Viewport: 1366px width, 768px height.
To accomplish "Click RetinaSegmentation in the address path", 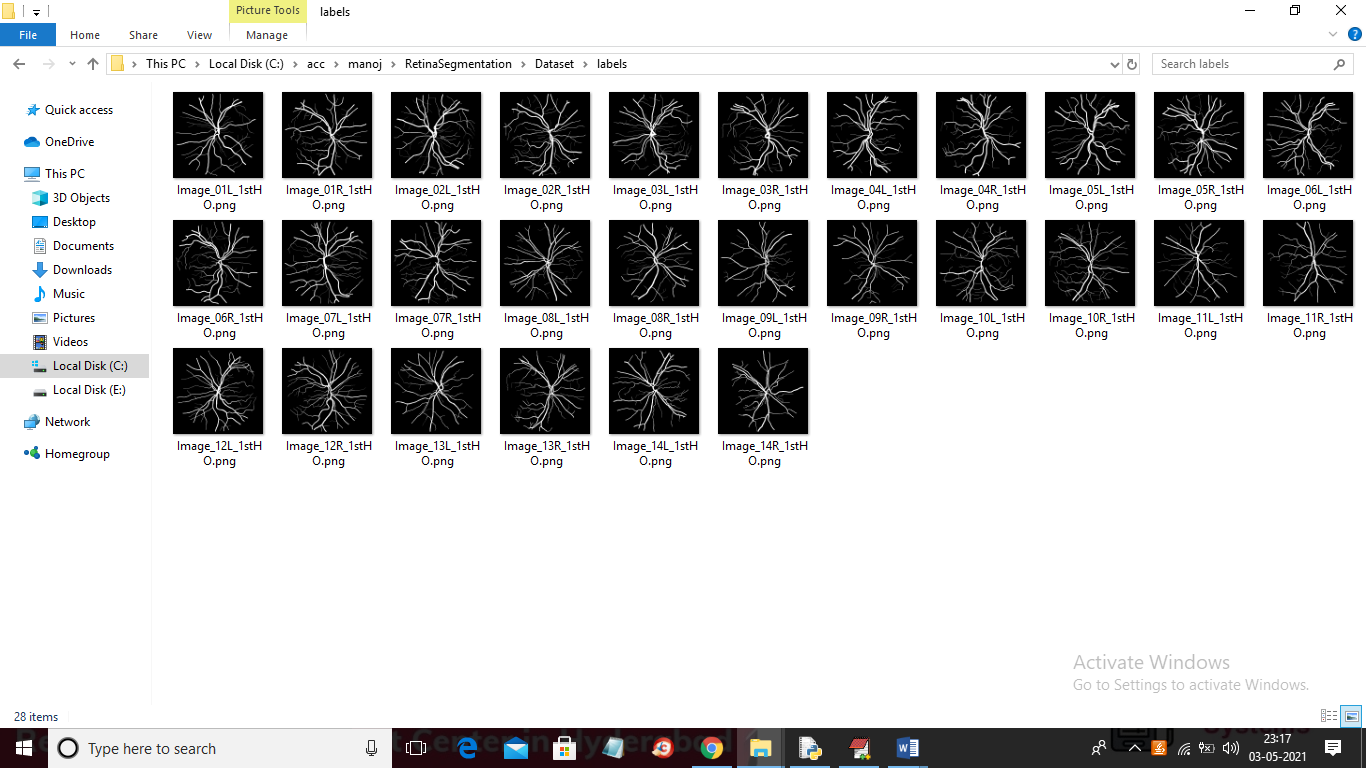I will (458, 64).
